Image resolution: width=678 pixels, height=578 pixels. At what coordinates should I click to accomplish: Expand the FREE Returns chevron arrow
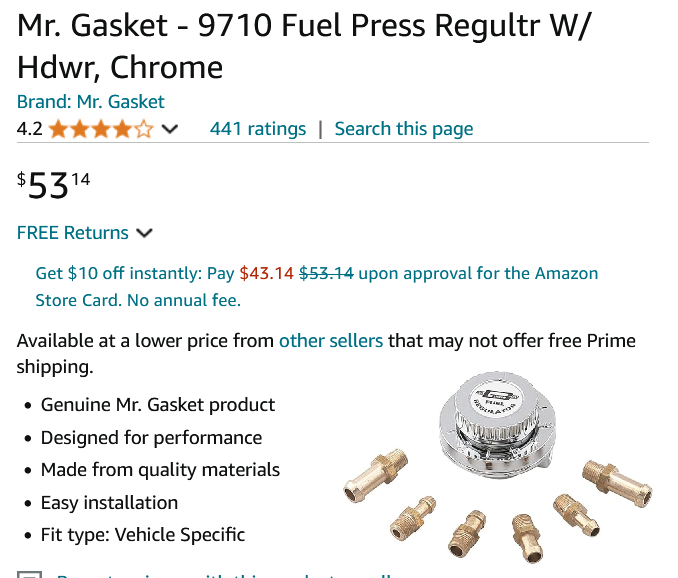pos(144,233)
